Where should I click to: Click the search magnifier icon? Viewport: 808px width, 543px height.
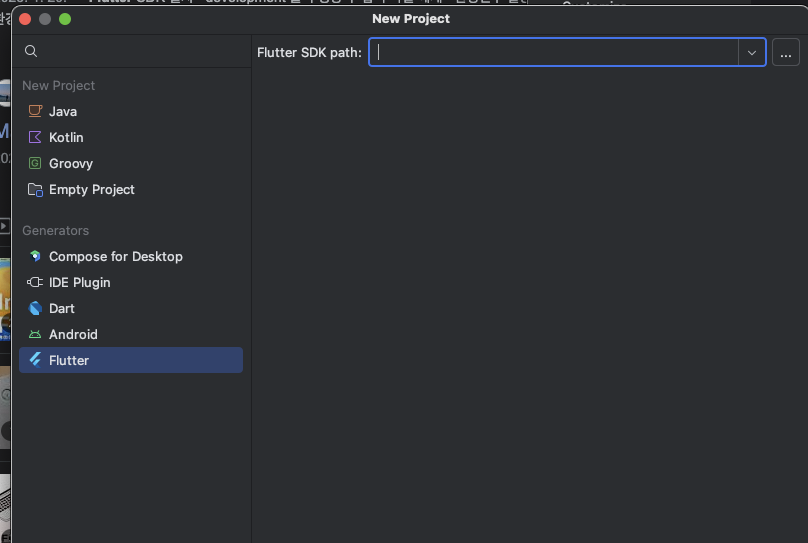click(x=31, y=51)
